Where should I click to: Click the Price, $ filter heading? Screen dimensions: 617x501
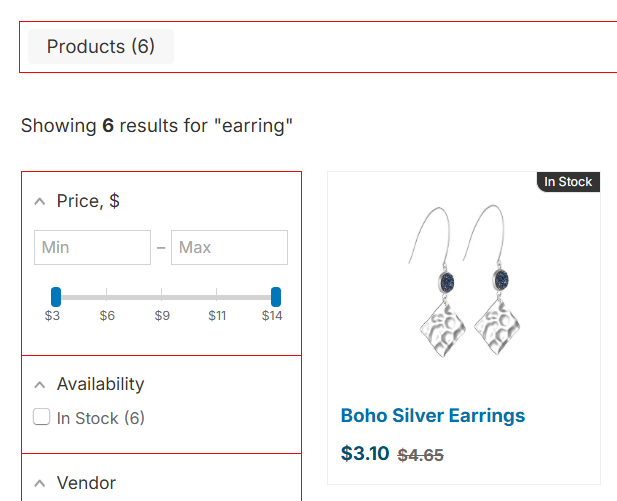click(x=88, y=201)
